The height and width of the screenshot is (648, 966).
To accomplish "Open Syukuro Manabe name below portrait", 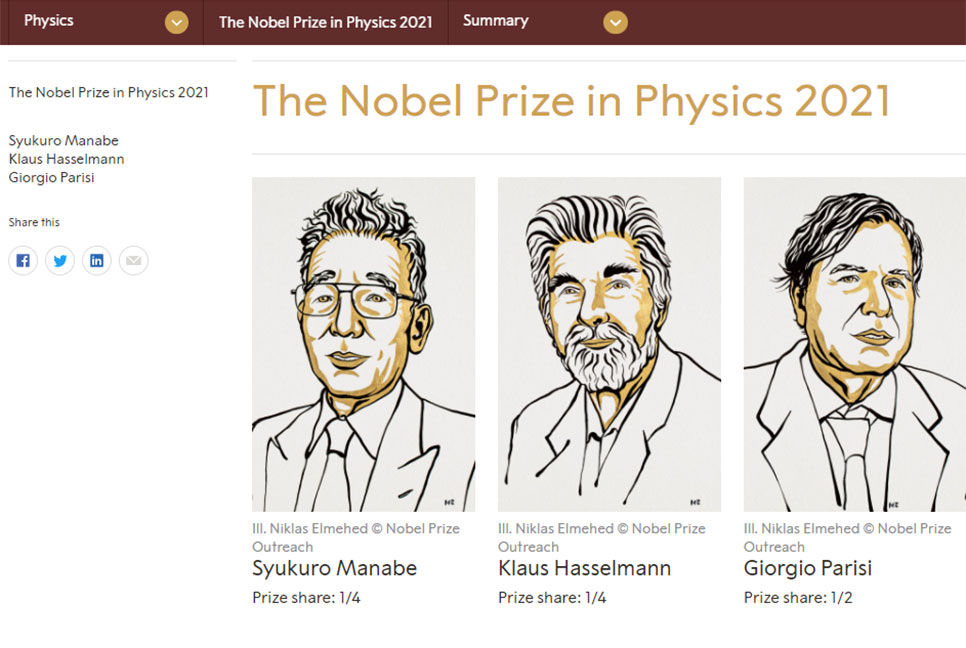I will 335,568.
